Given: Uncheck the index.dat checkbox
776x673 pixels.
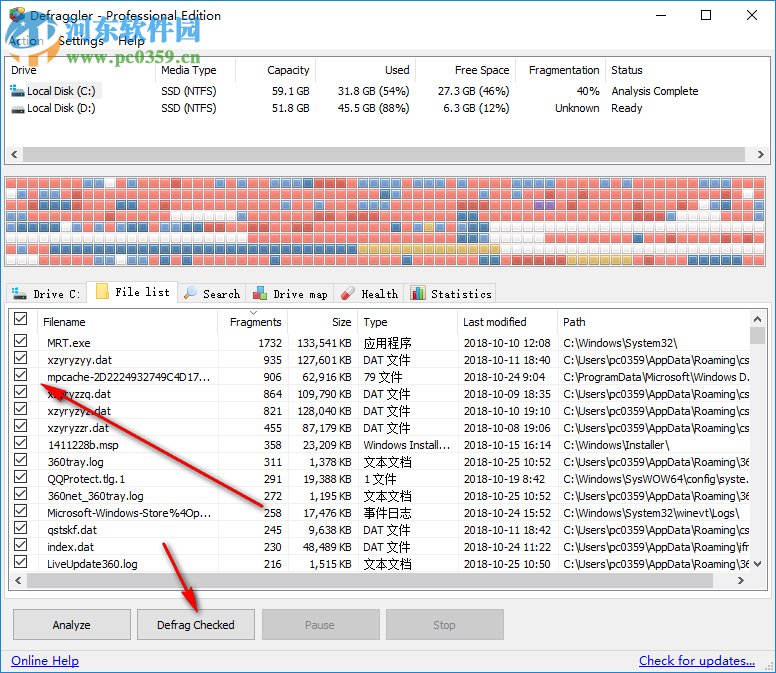Looking at the screenshot, I should click(x=20, y=545).
